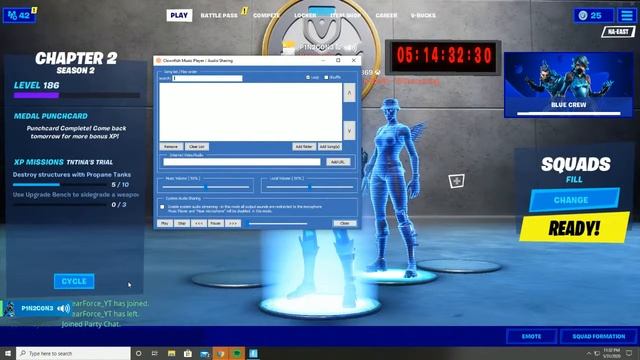This screenshot has width=640, height=360.
Task: Click the playback position seek bar
Action: click(278, 223)
